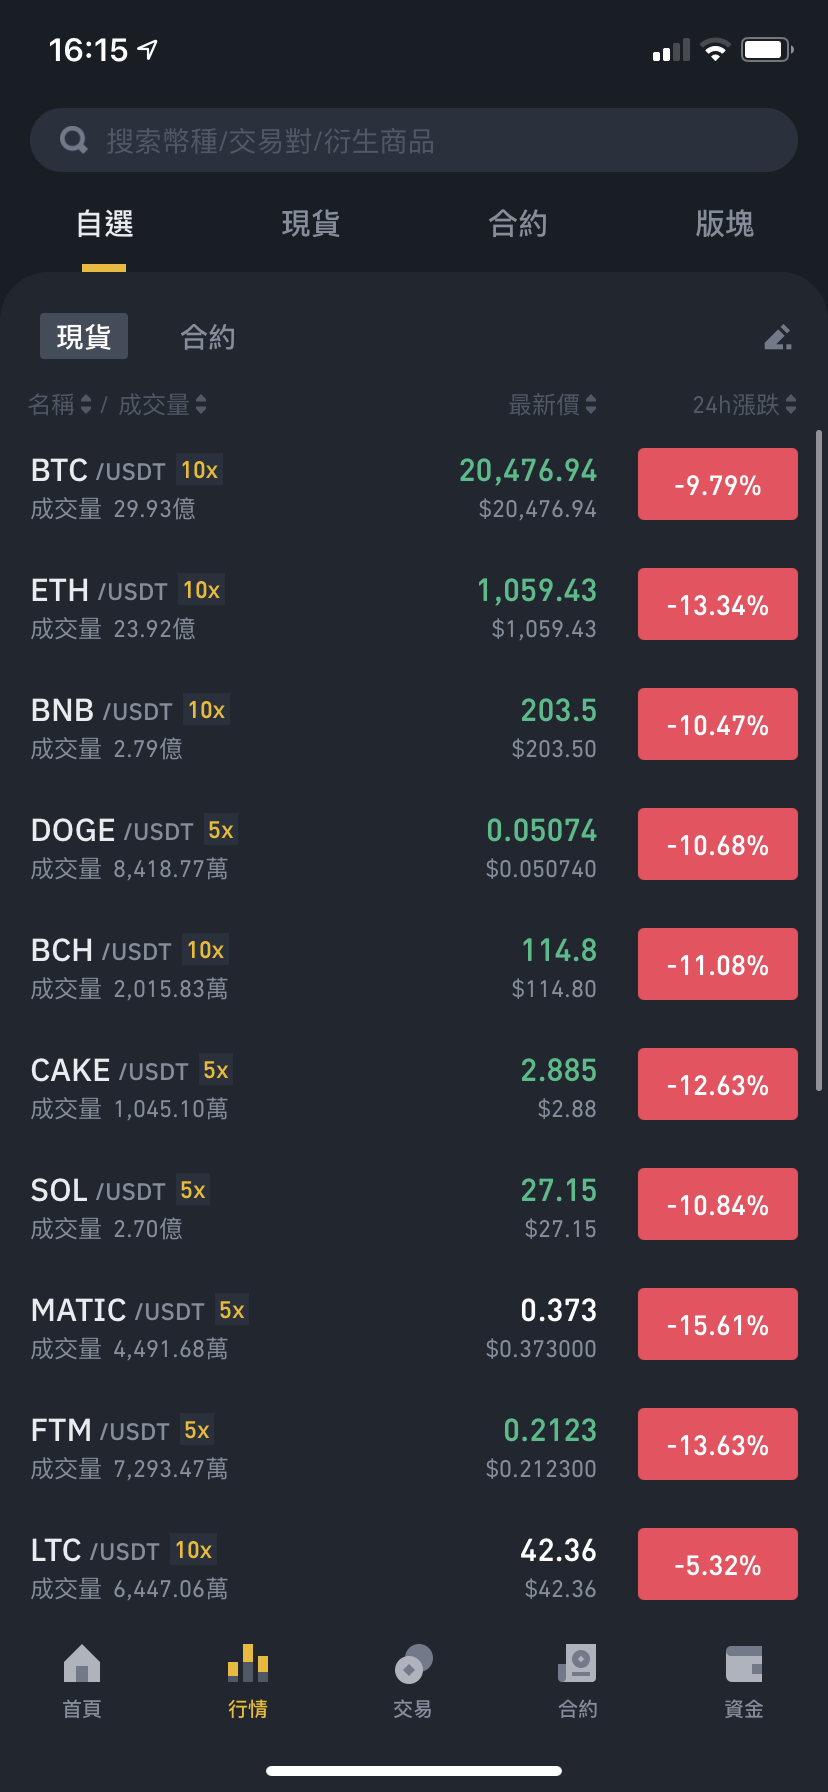Click the list scrollbar on right edge
Screen dimensions: 828x1792
pyautogui.click(x=819, y=760)
